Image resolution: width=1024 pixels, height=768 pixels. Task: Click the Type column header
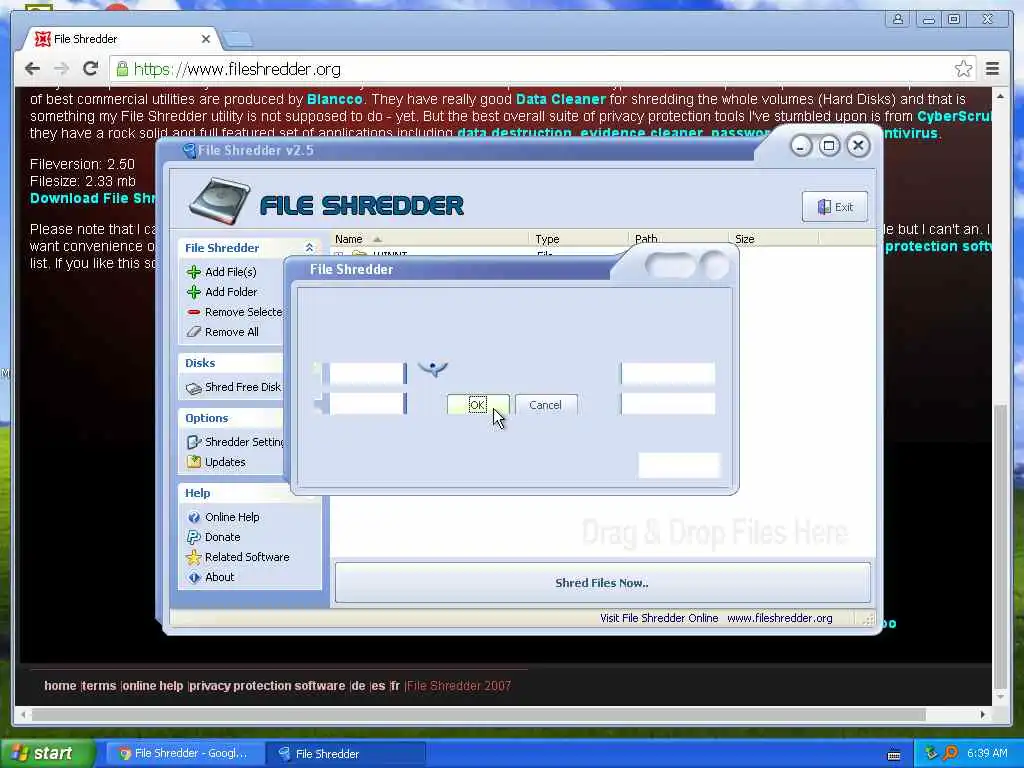pyautogui.click(x=578, y=239)
